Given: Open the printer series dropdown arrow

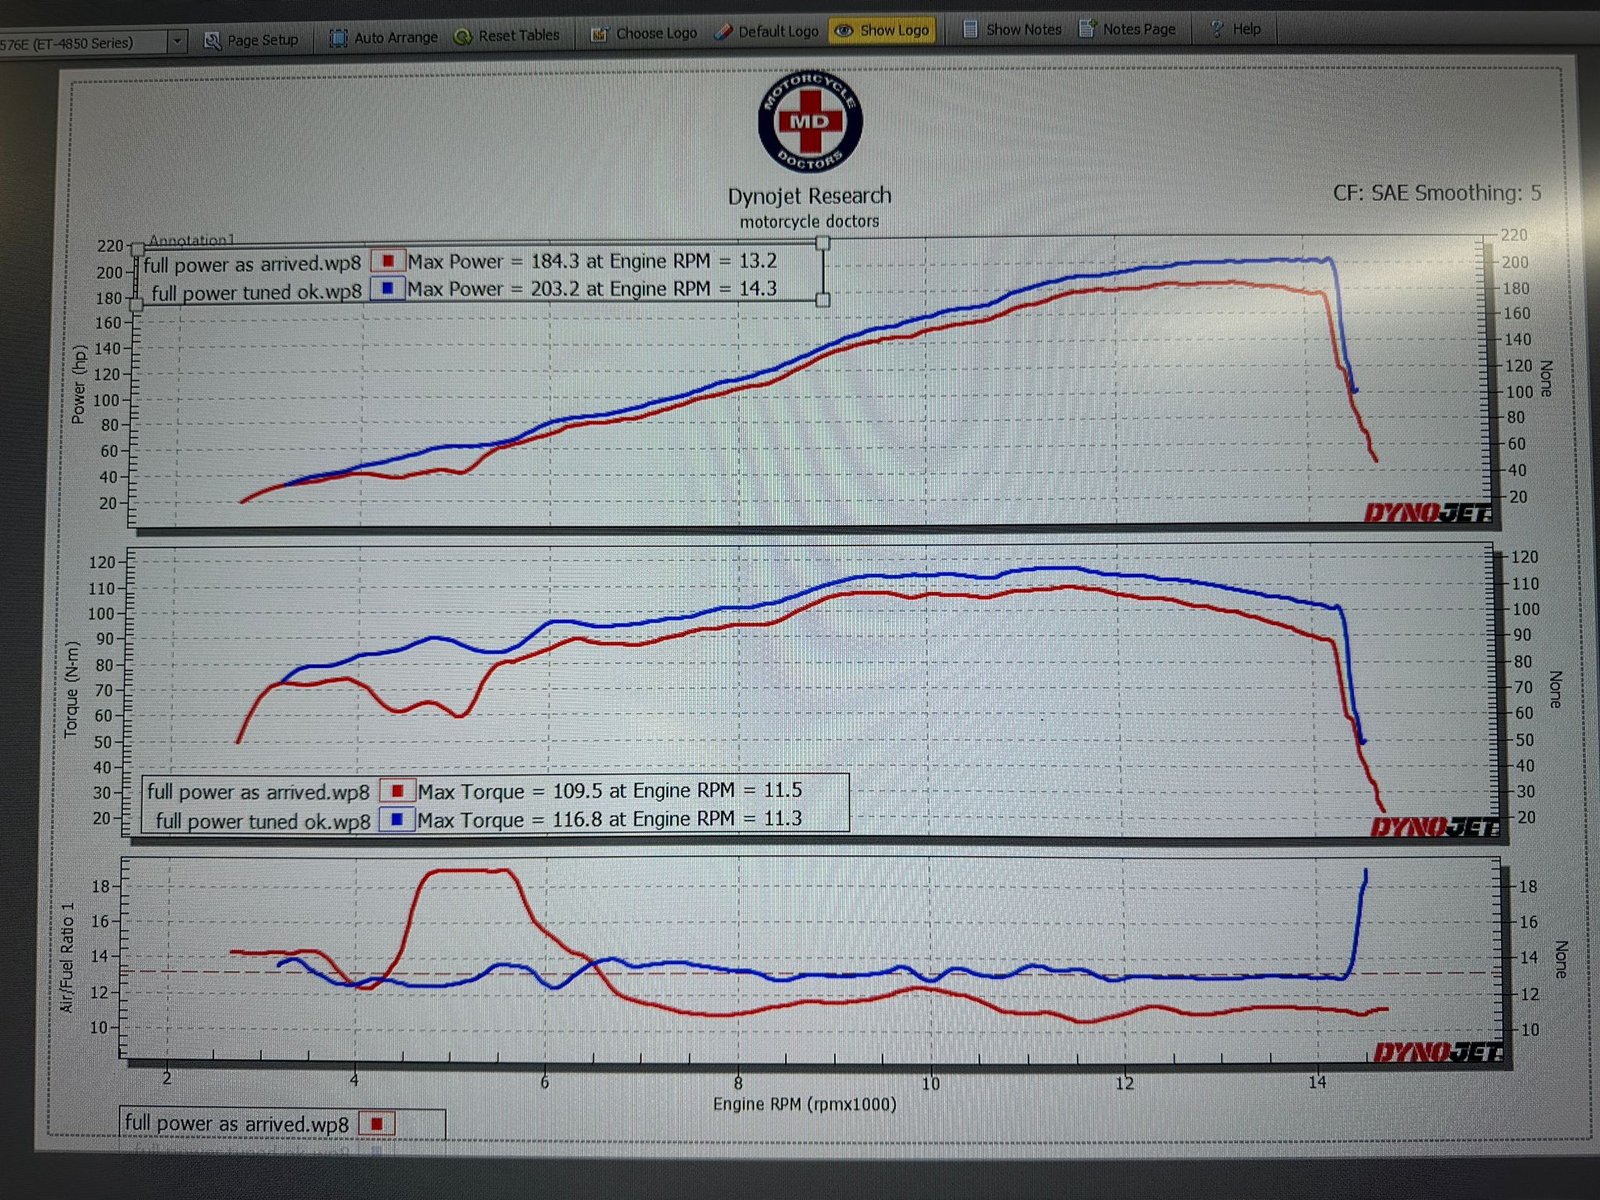Looking at the screenshot, I should click(x=177, y=41).
